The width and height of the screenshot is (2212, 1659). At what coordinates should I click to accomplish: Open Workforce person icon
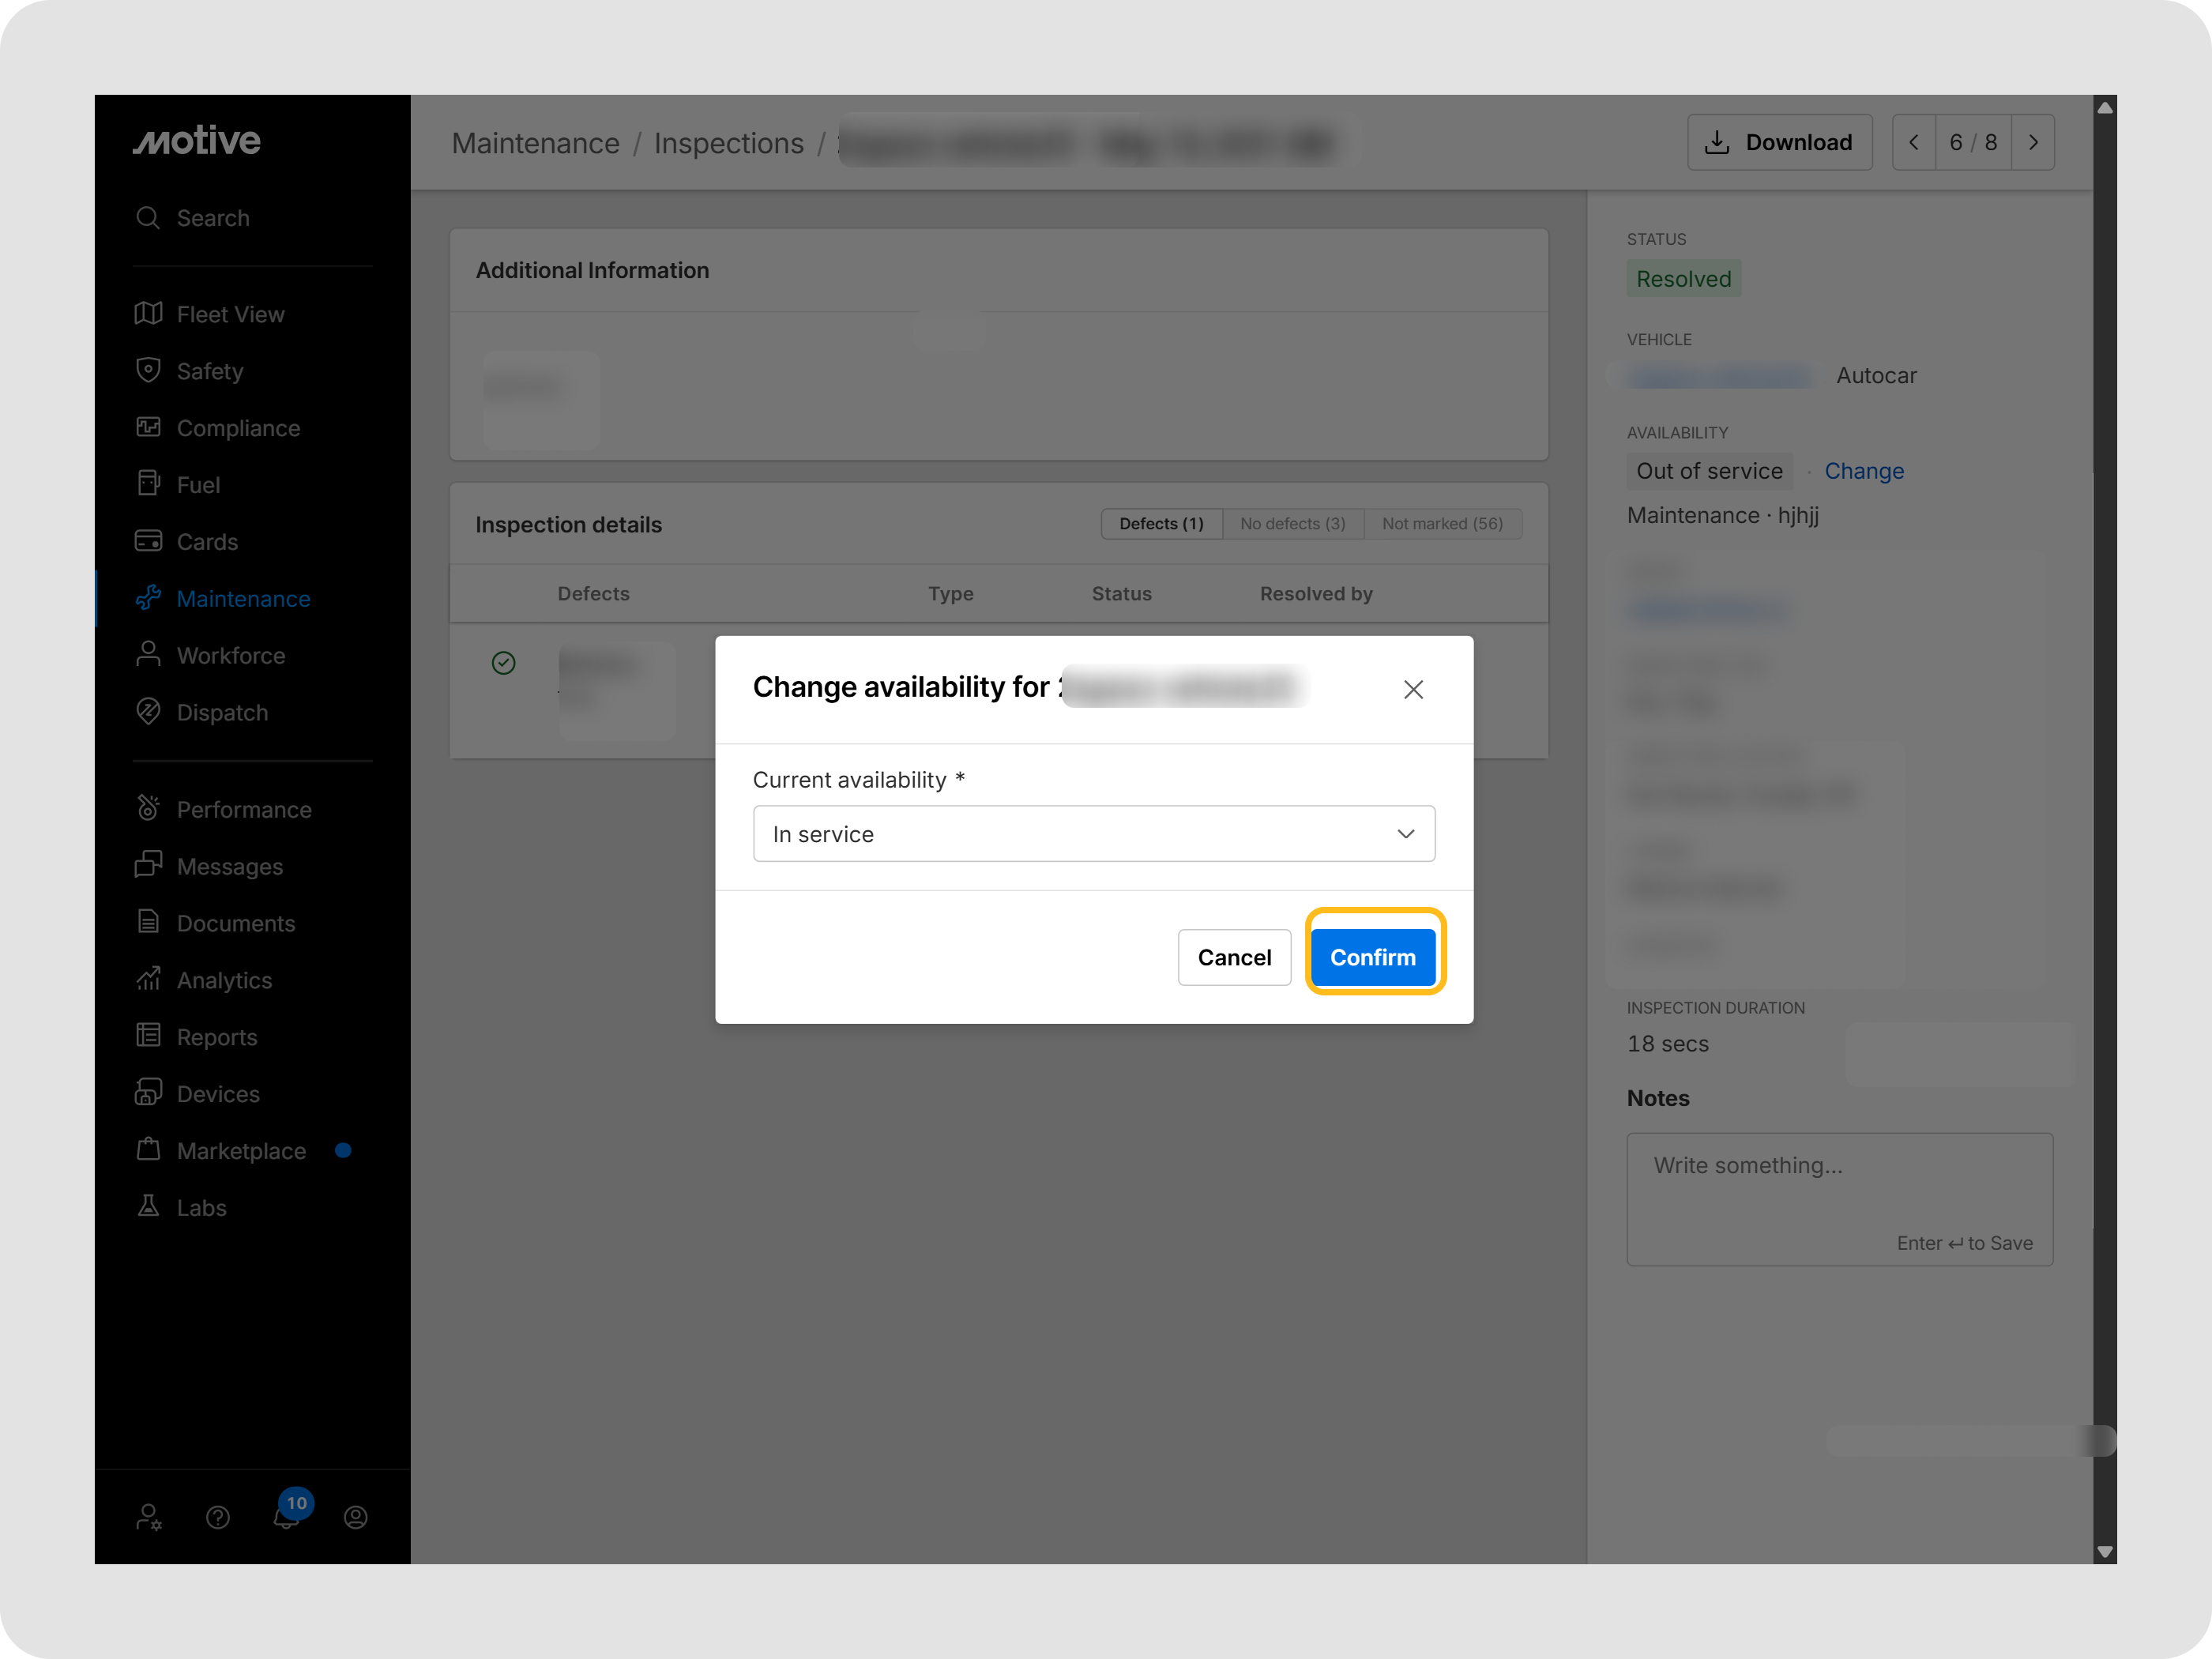pyautogui.click(x=148, y=655)
